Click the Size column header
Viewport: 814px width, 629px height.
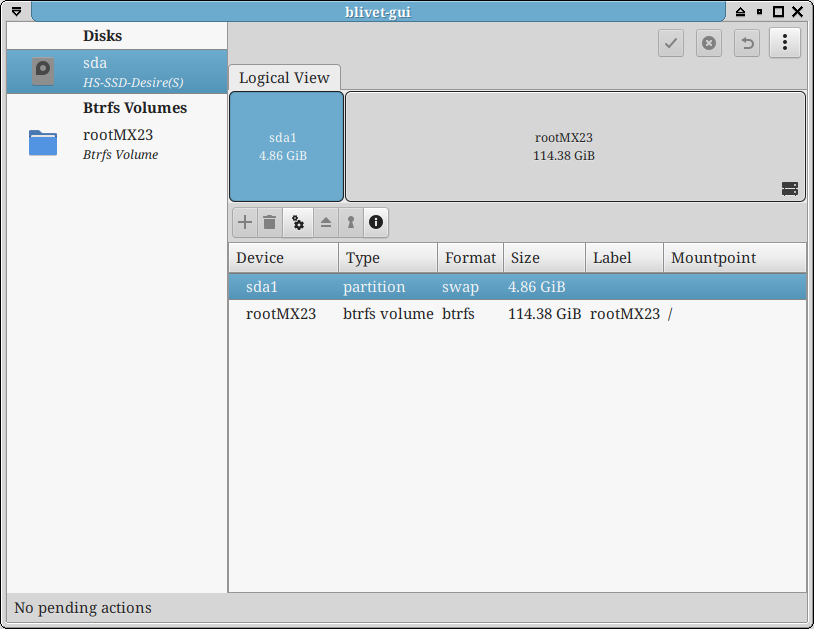545,258
